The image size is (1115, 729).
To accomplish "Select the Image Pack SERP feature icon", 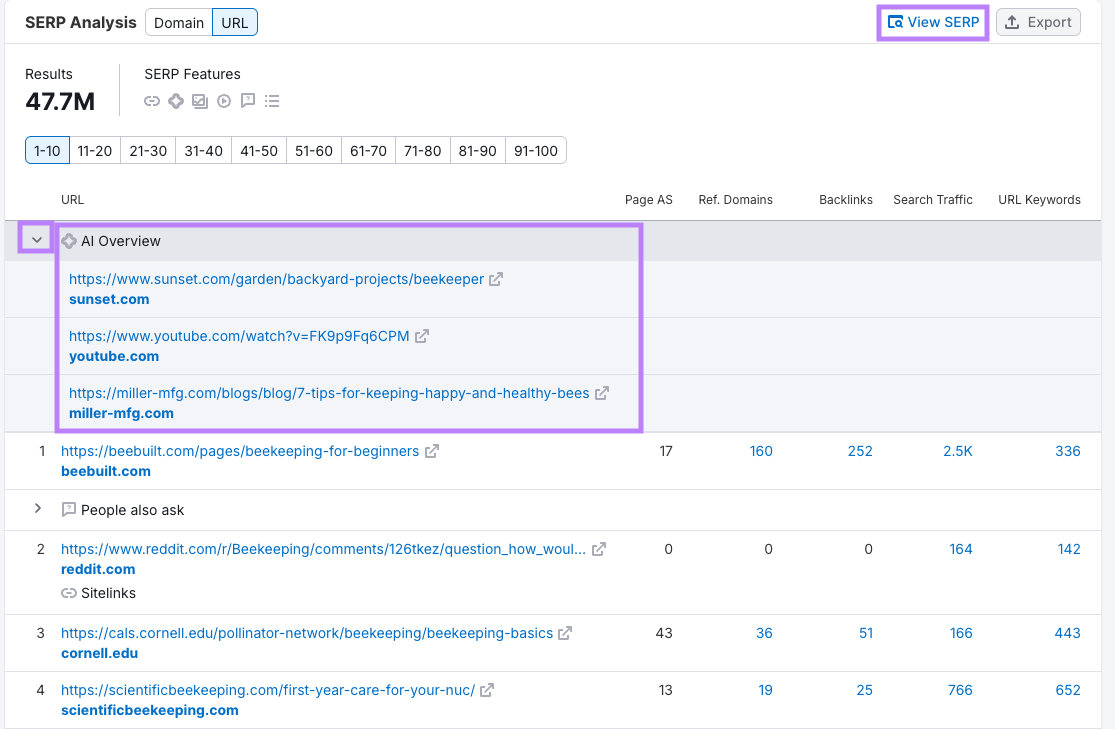I will point(200,100).
